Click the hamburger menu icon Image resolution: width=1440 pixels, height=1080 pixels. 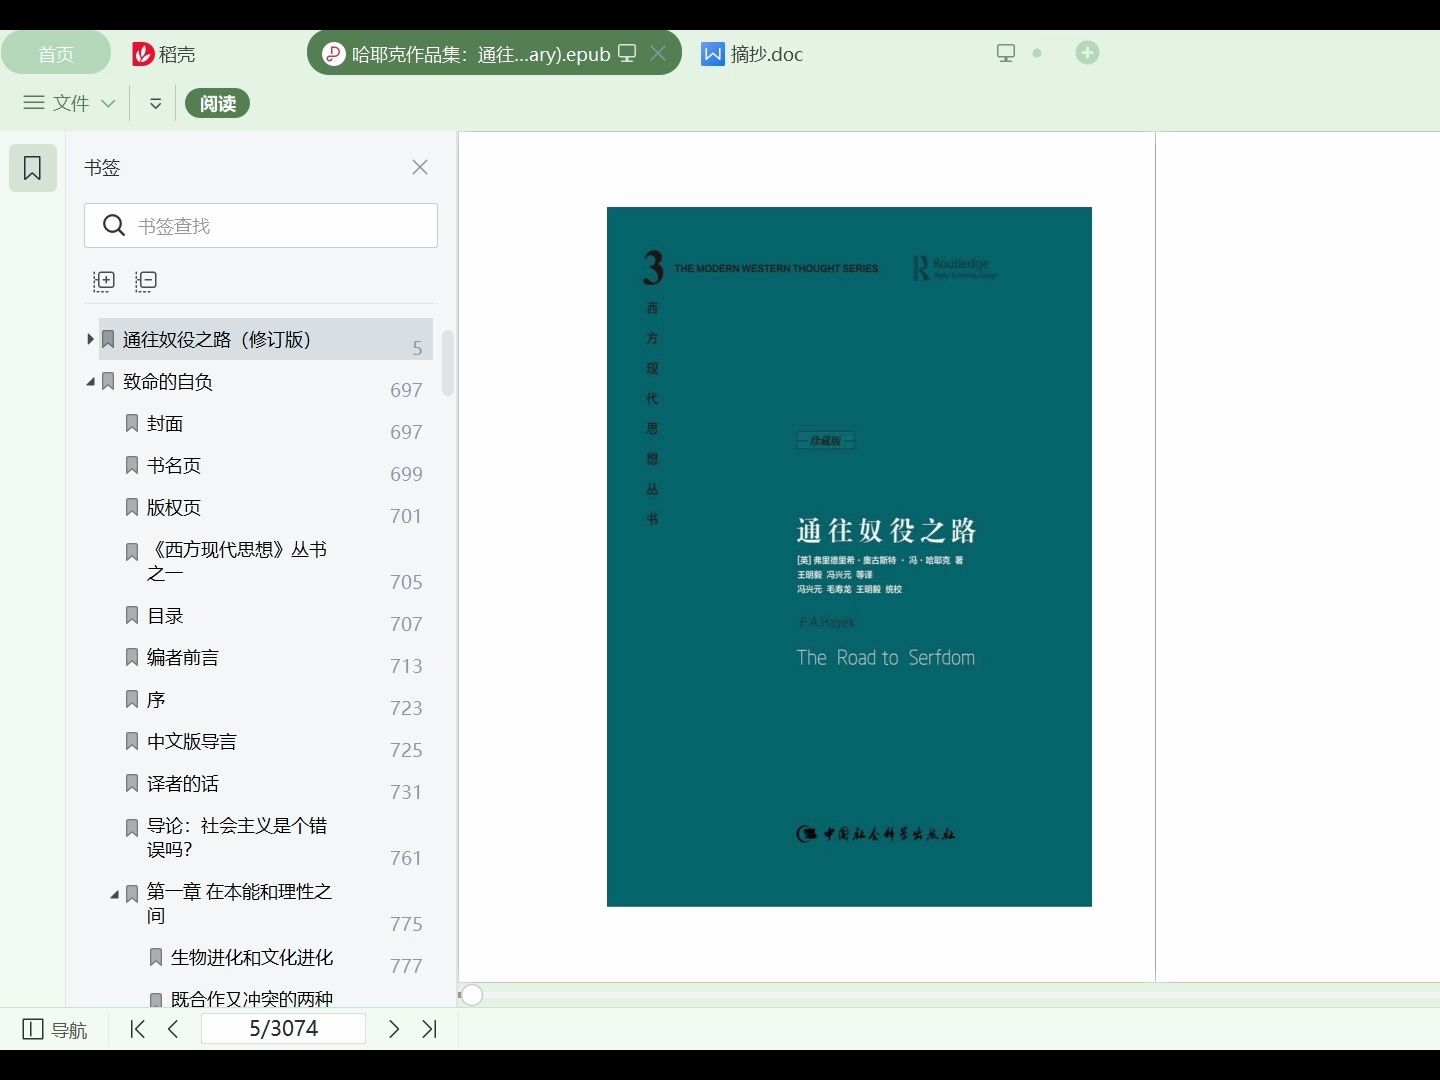coord(34,103)
